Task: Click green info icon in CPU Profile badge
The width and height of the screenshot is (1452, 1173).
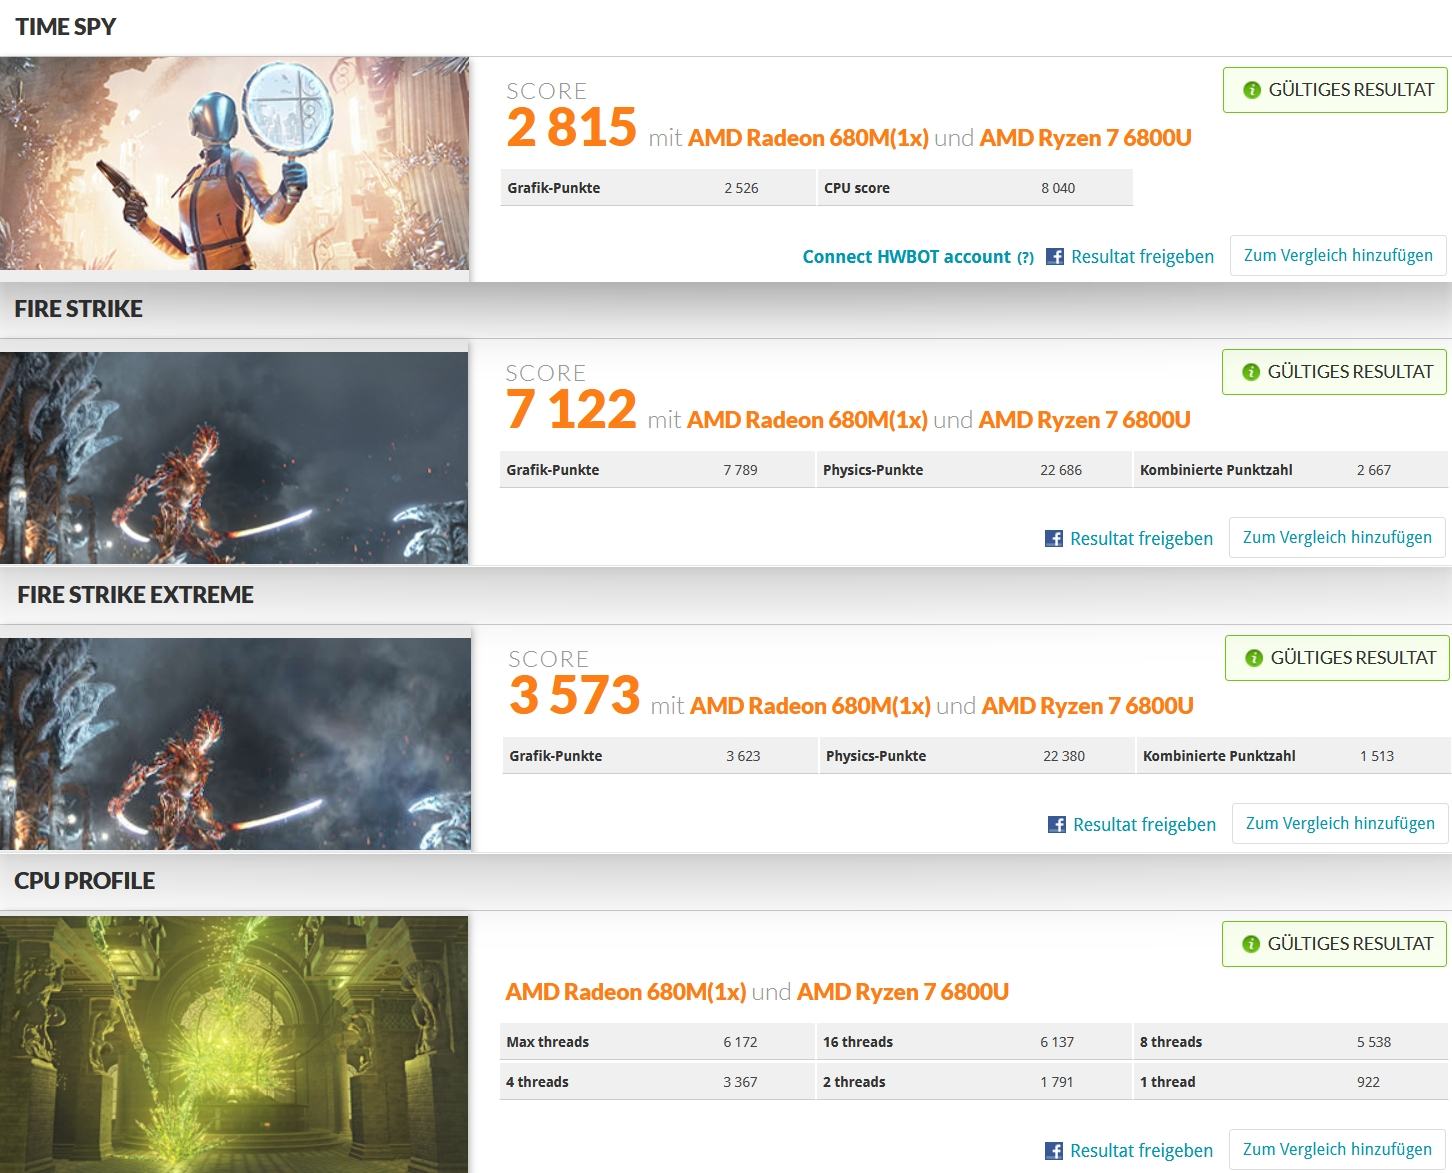Action: pos(1250,944)
